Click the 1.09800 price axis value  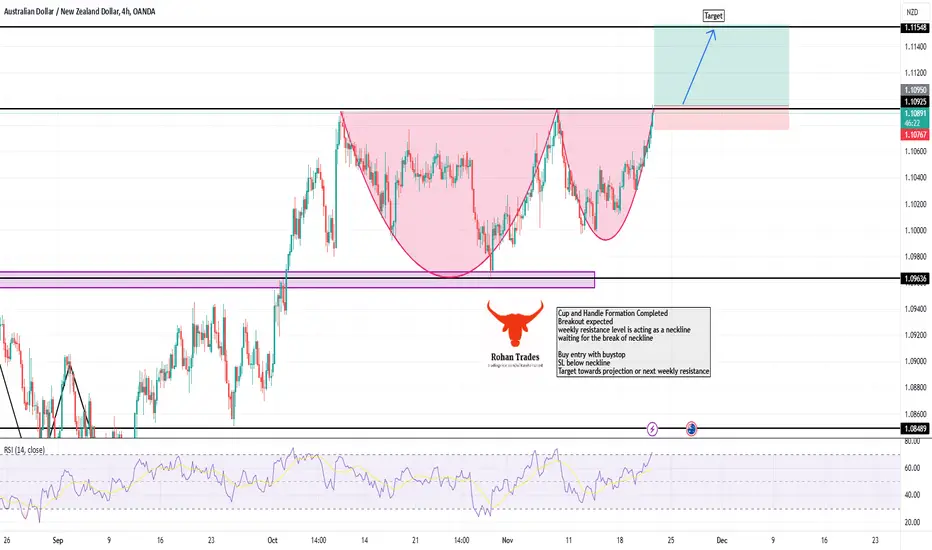[x=915, y=257]
